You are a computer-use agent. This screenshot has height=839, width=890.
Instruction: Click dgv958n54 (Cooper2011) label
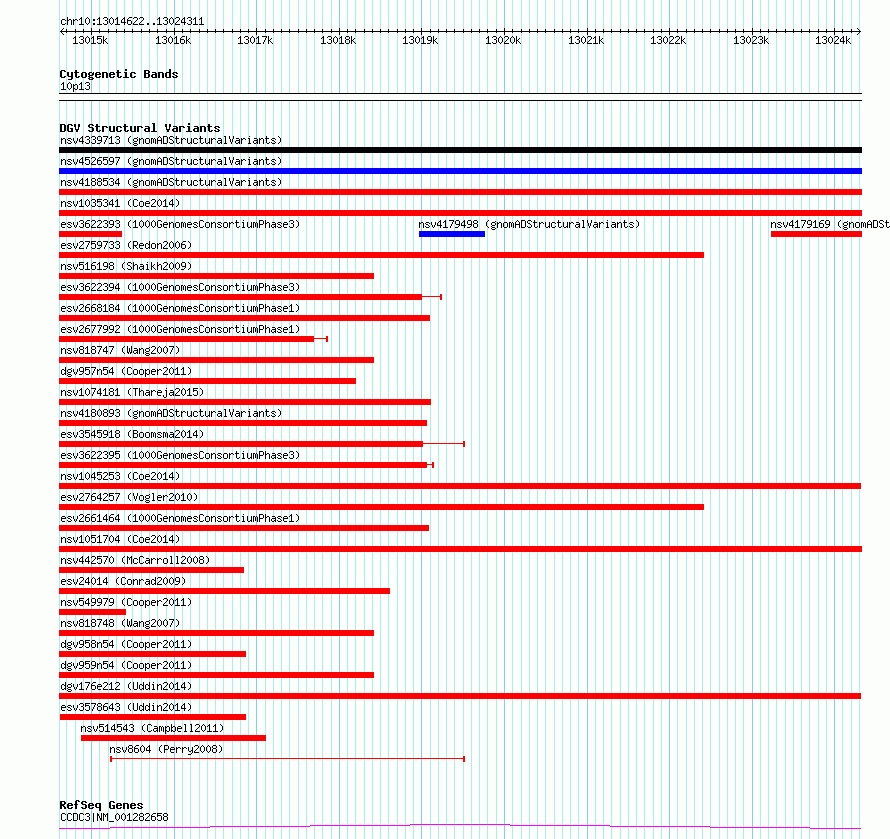tap(126, 644)
